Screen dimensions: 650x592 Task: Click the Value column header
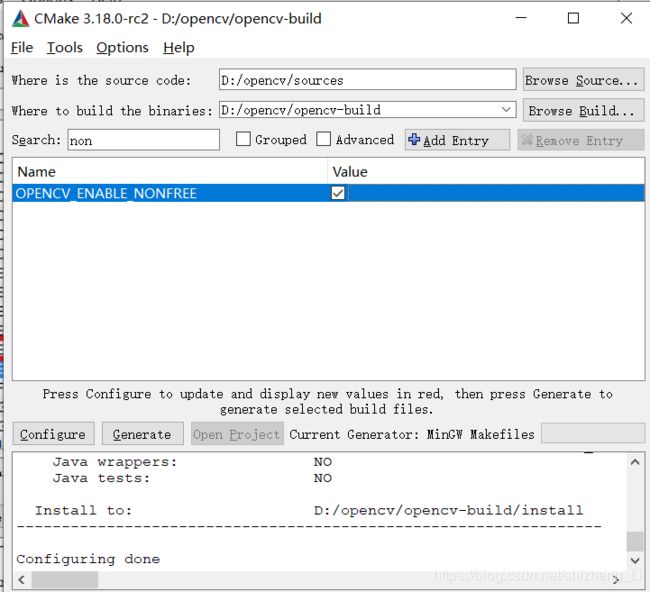click(486, 172)
